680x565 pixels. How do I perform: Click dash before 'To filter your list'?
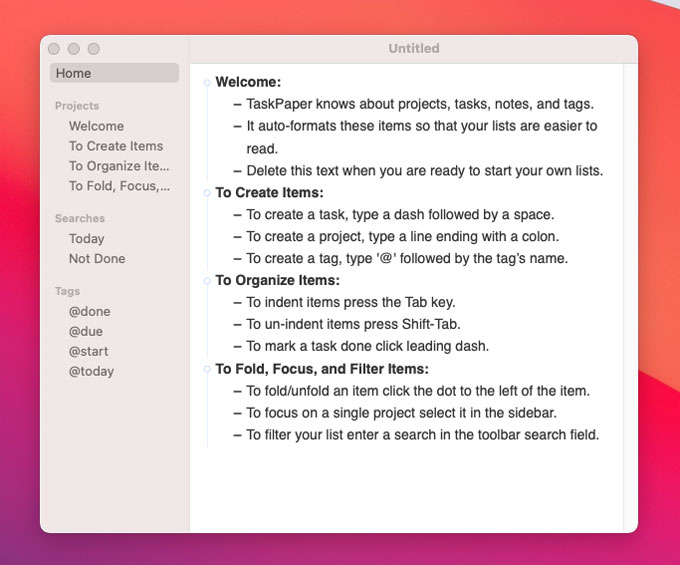237,435
